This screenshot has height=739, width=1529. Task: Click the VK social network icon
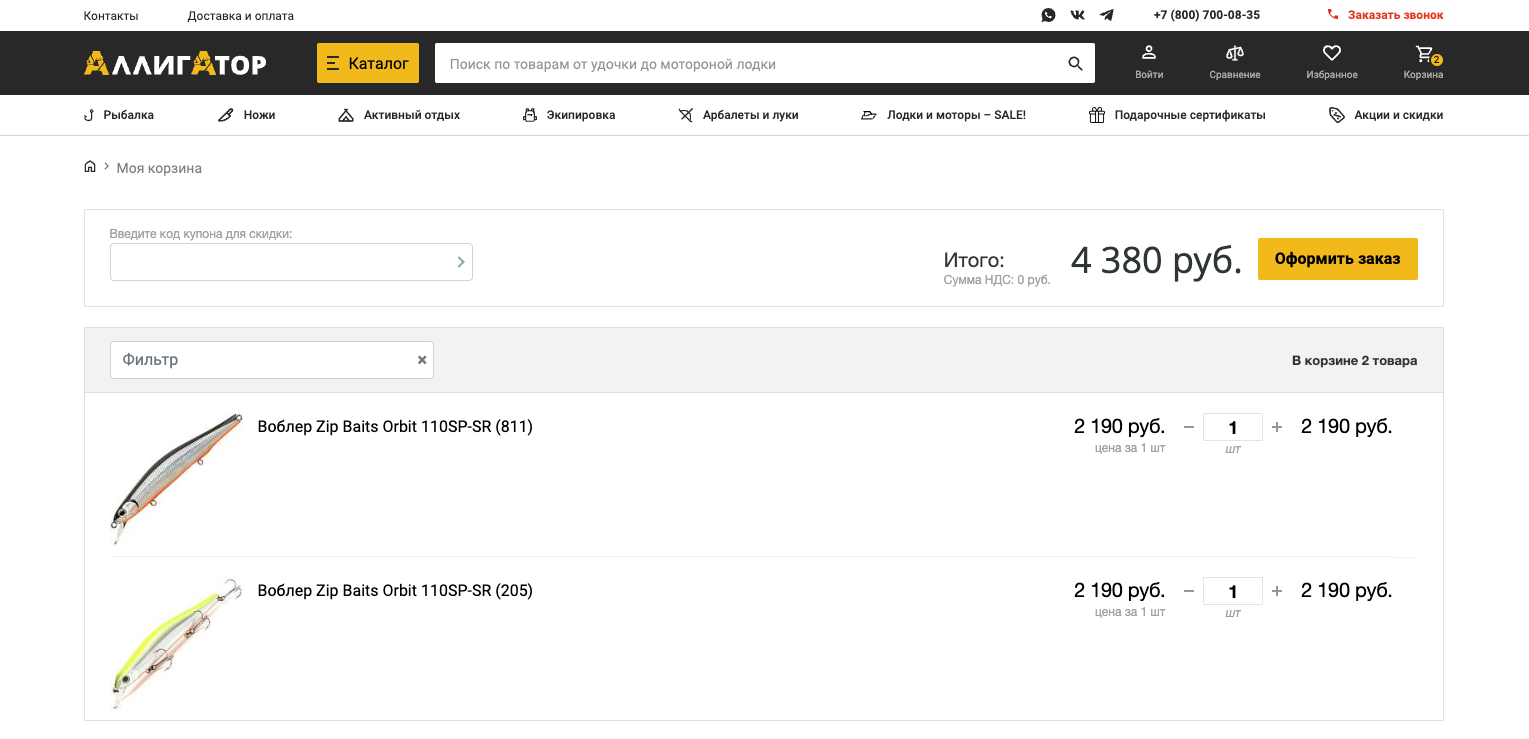coord(1077,15)
